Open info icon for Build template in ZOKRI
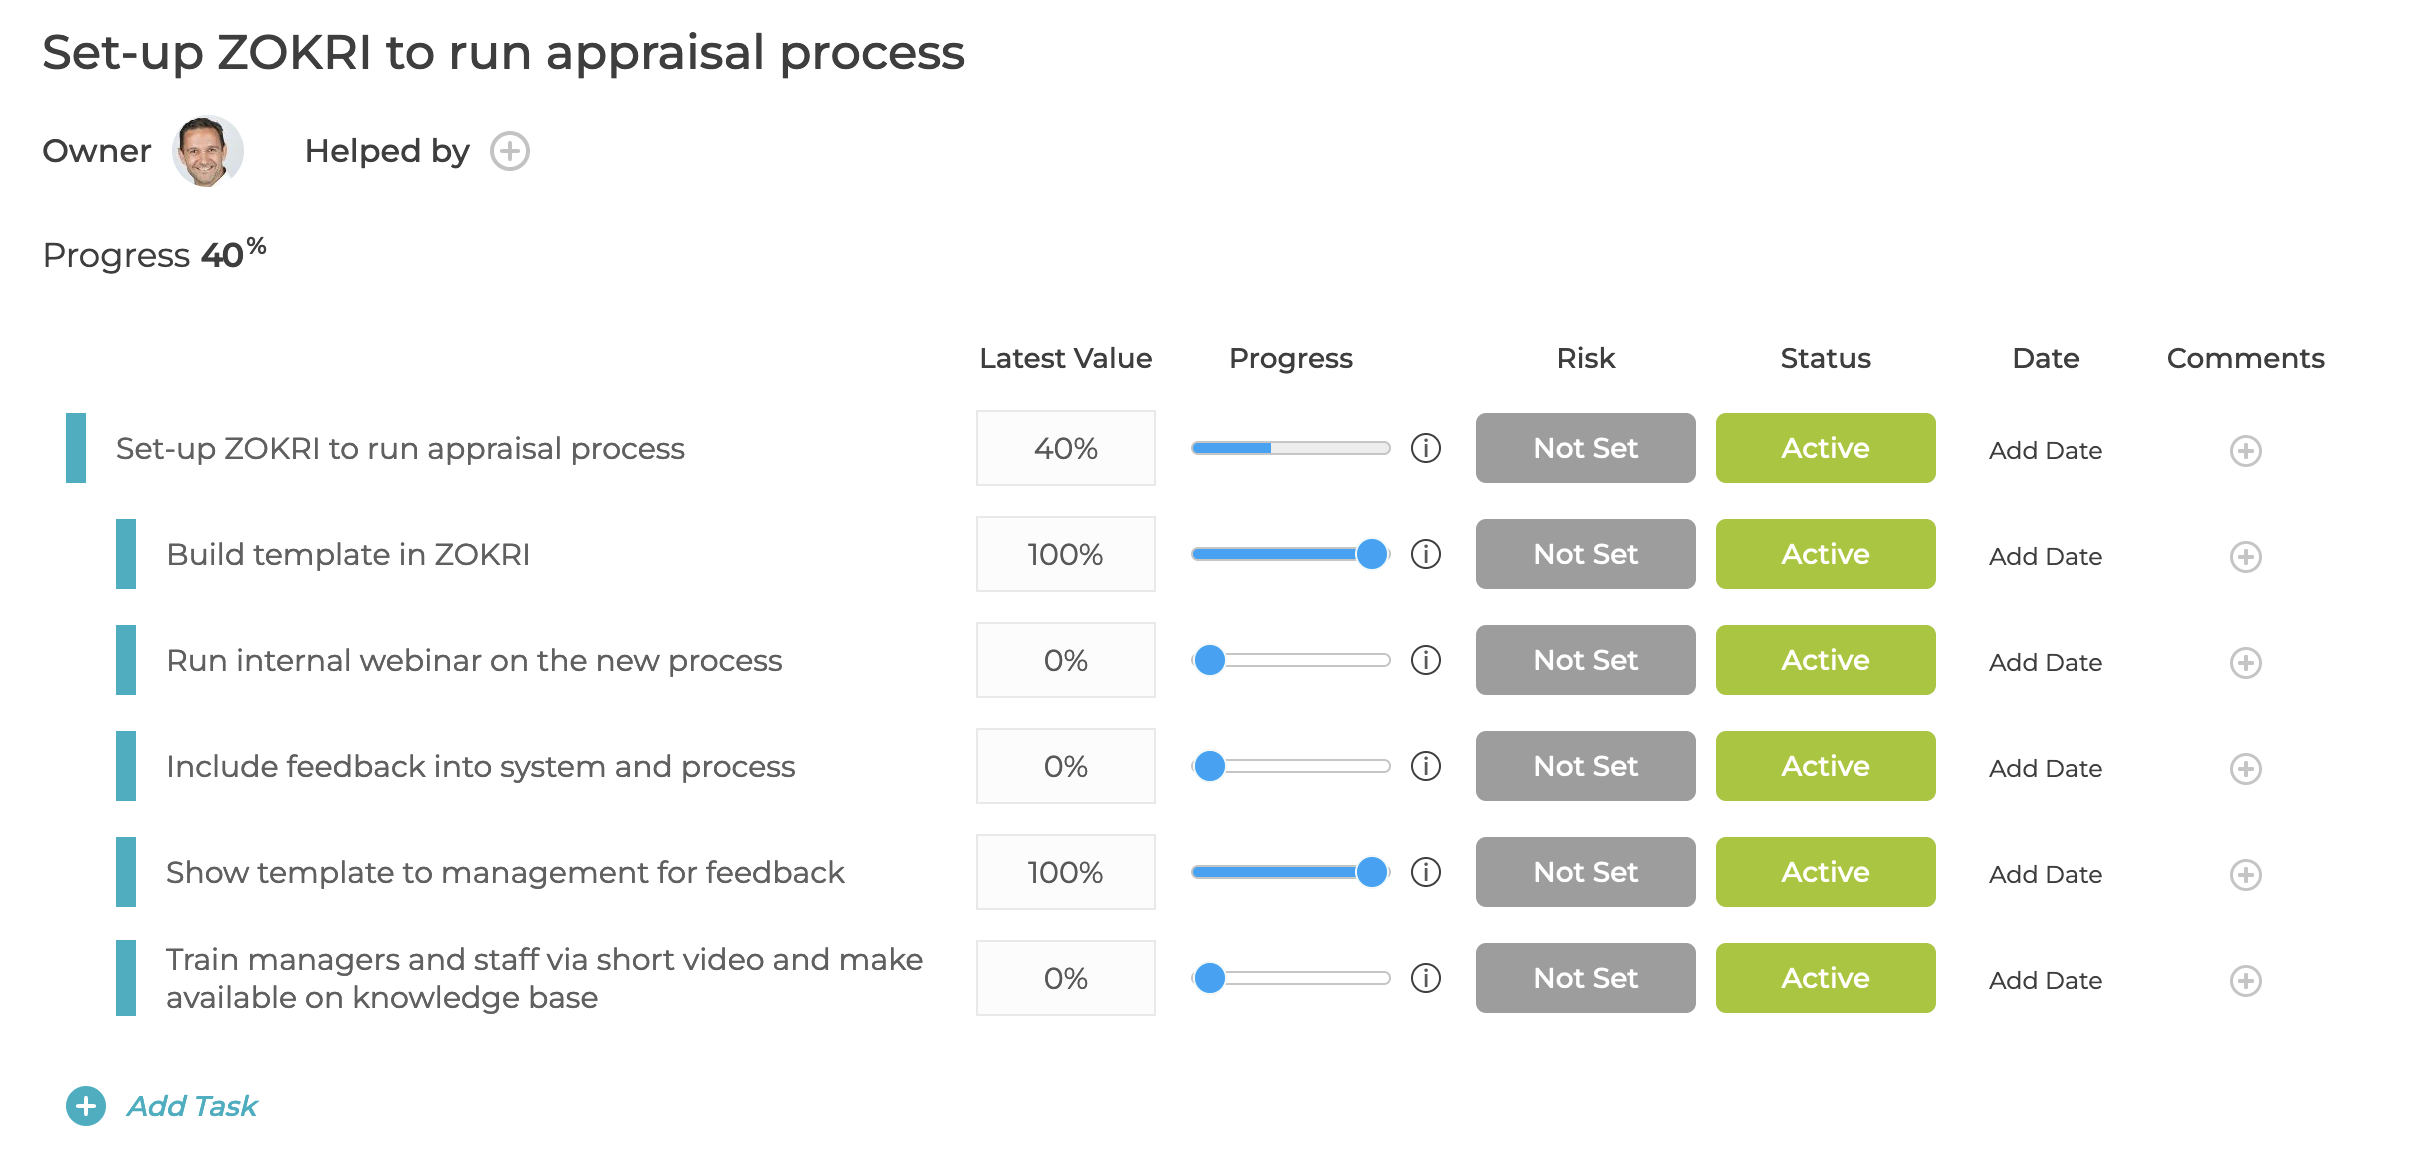The height and width of the screenshot is (1160, 2410). coord(1426,554)
